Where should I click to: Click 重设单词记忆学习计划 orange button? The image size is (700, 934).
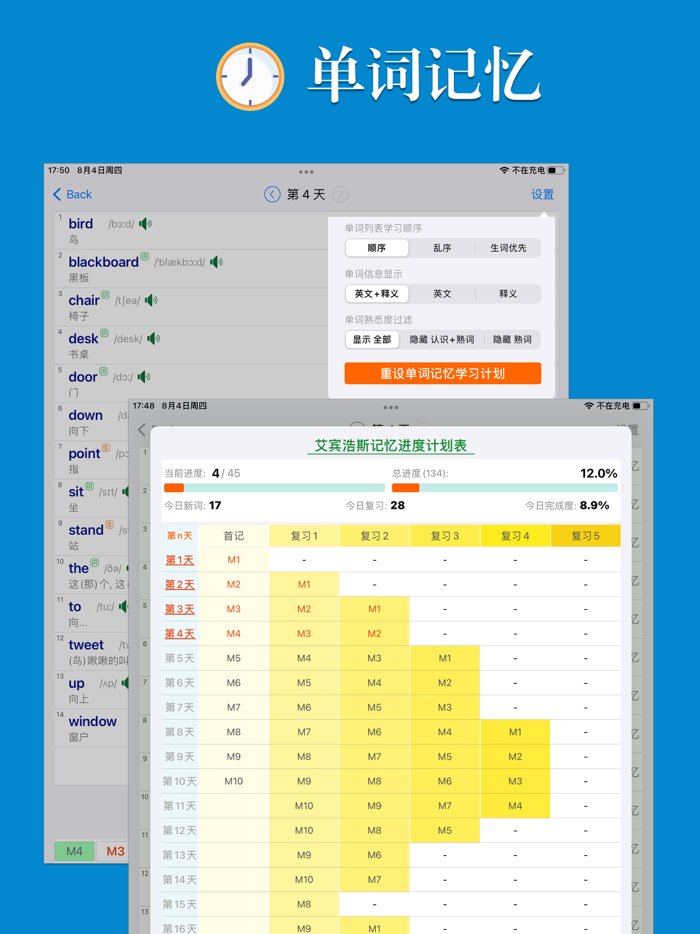pyautogui.click(x=443, y=373)
